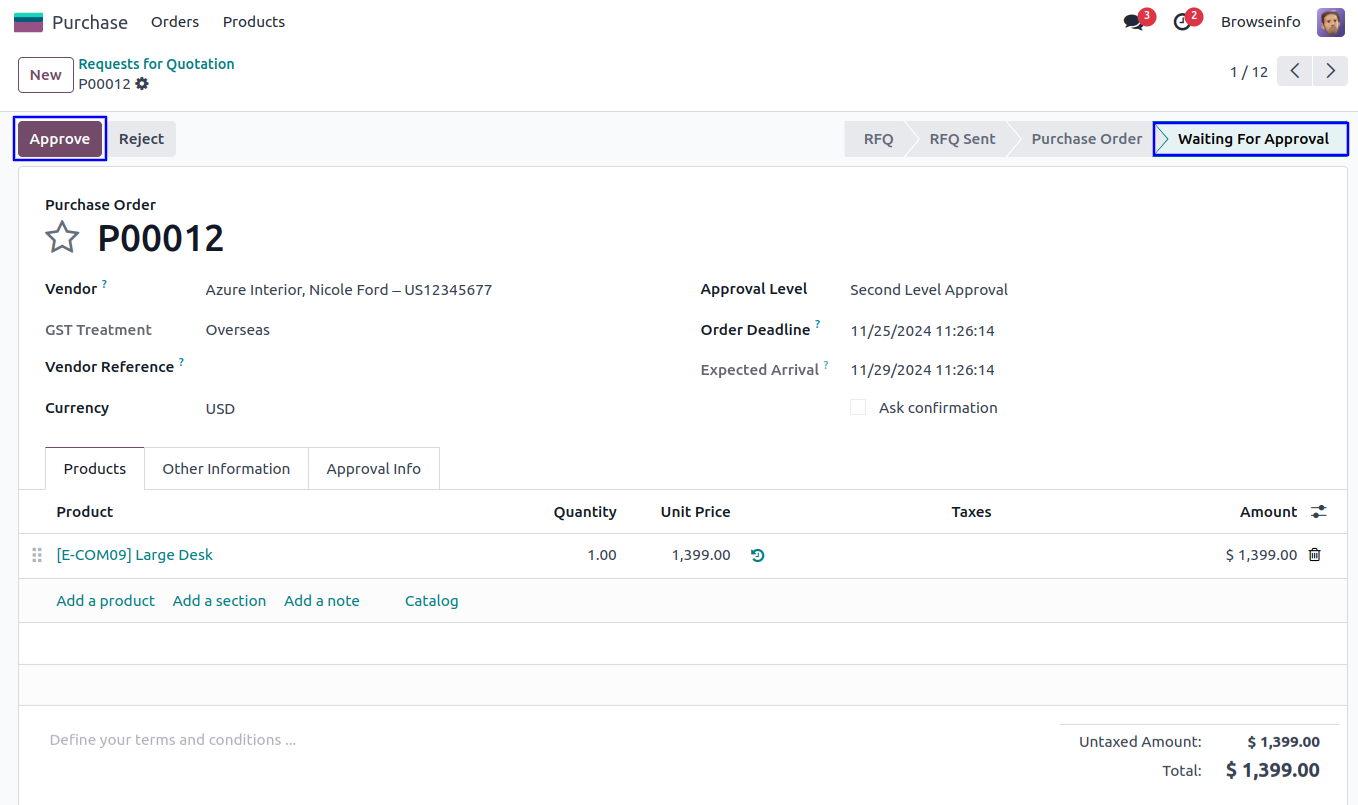Open the Orders menu
Image resolution: width=1358 pixels, height=805 pixels.
click(175, 22)
